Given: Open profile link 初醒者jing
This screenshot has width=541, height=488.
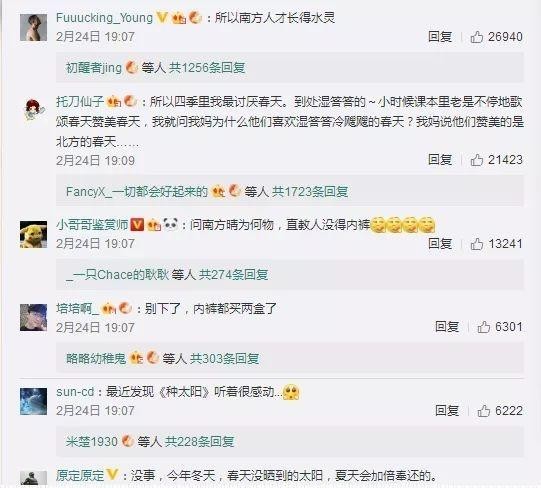Looking at the screenshot, I should pyautogui.click(x=94, y=68).
